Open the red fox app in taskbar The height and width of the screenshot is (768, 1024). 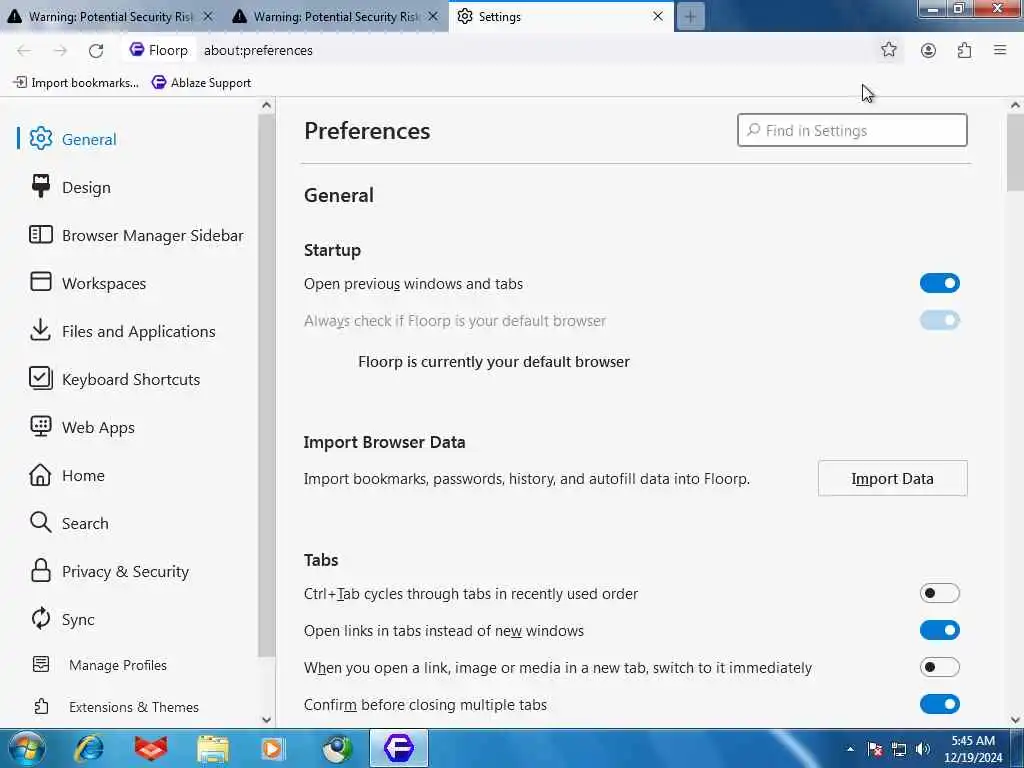151,748
